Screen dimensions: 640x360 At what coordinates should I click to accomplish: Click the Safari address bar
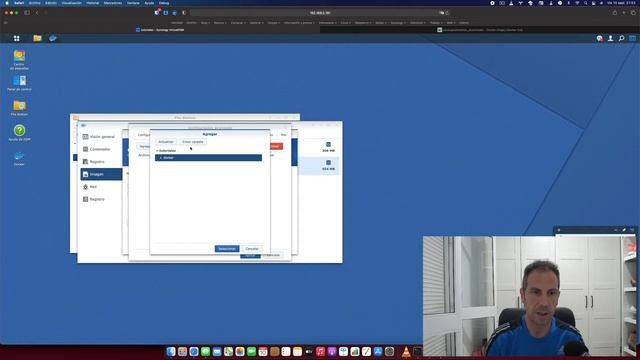(320, 13)
